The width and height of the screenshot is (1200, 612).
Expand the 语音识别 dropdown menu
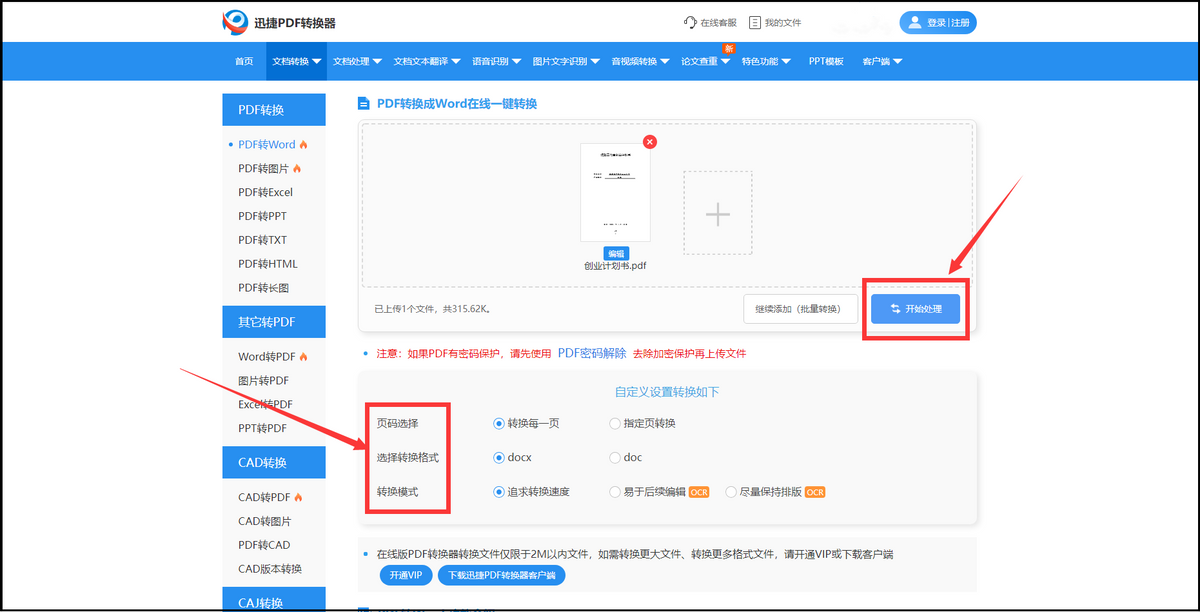496,61
